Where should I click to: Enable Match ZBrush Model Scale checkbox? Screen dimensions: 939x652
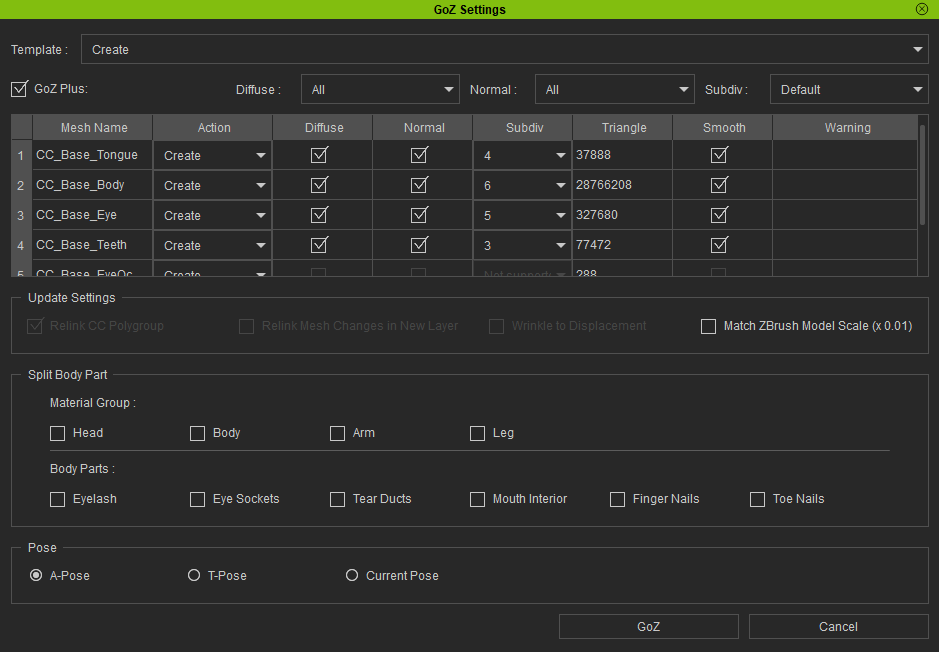pyautogui.click(x=708, y=326)
